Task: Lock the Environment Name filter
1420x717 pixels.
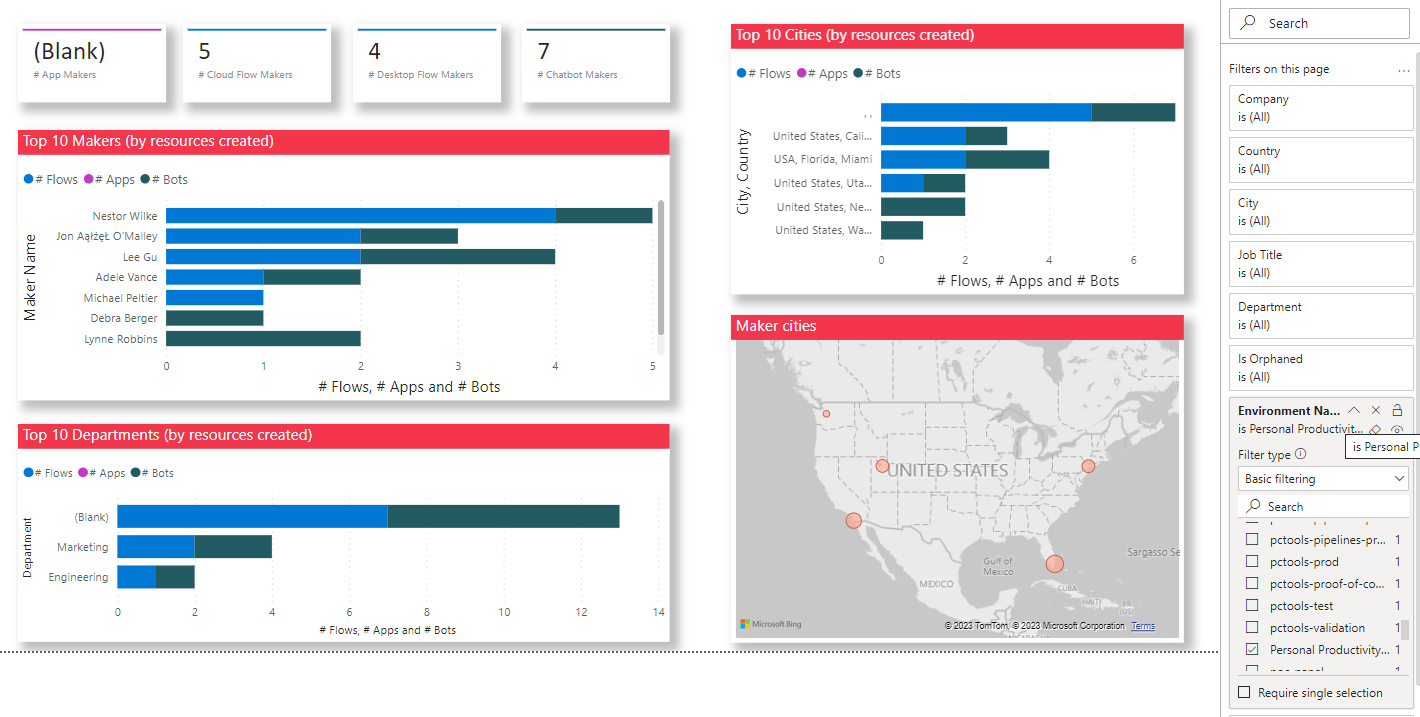Action: [1397, 410]
